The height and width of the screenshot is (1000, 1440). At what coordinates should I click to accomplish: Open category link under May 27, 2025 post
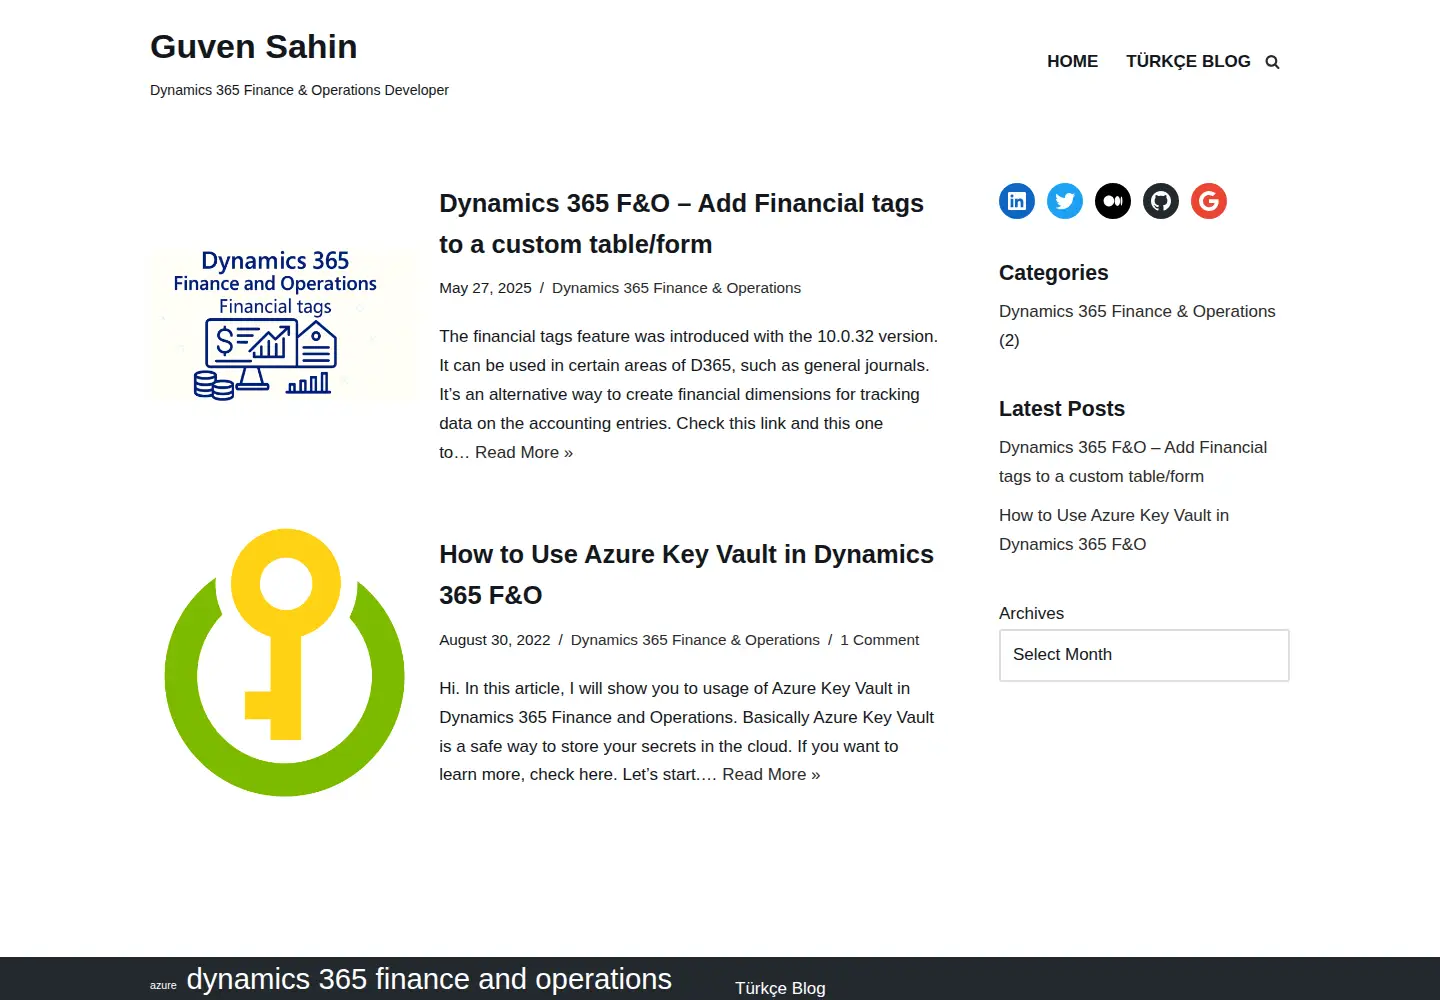[x=676, y=288]
